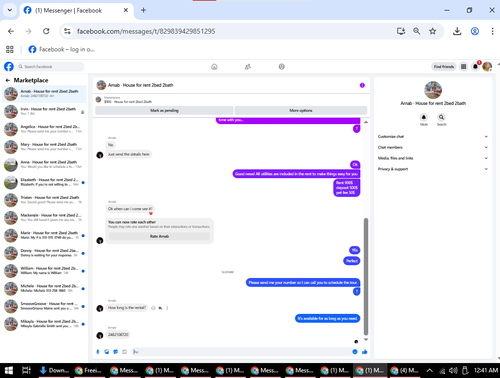This screenshot has width=500, height=378.
Task: Open the Groups icon in top navigation
Action: (282, 67)
